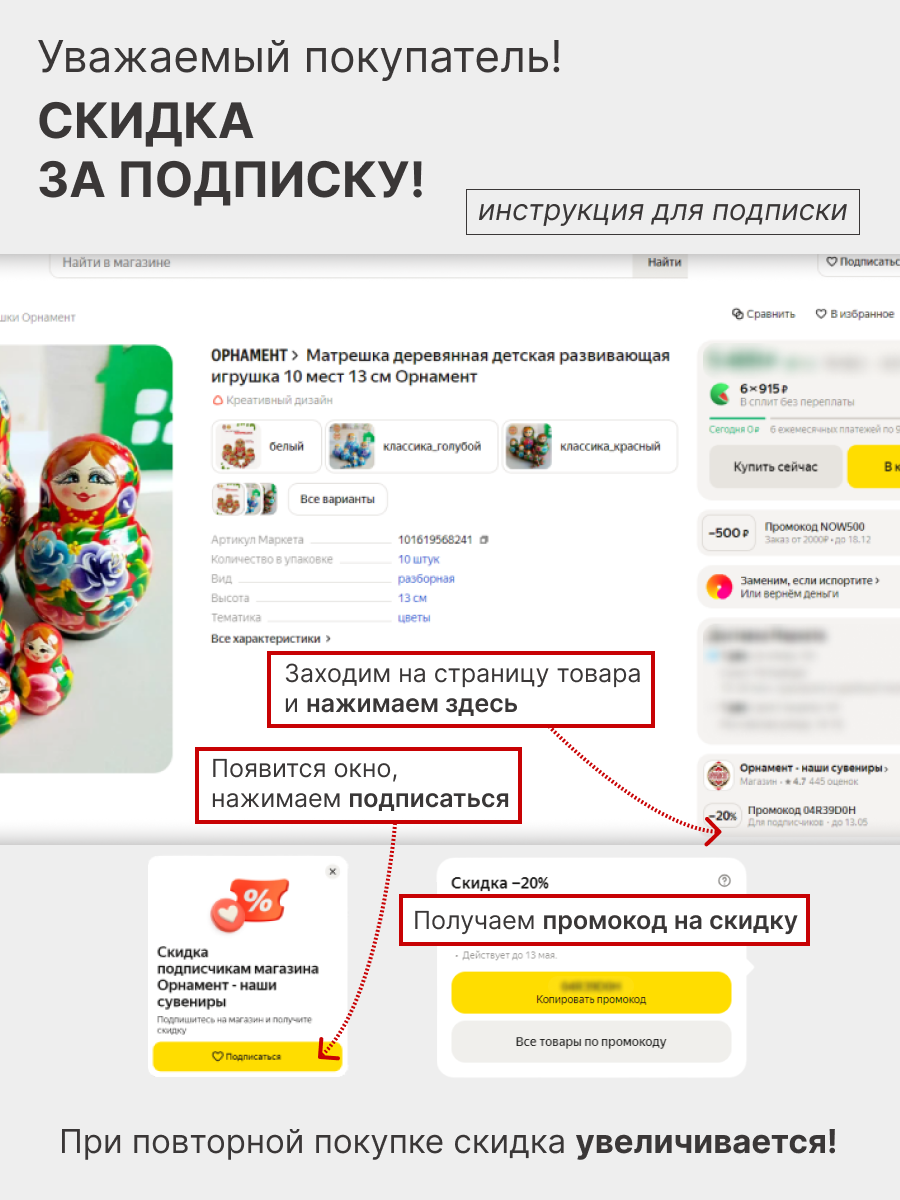Open Все товары по промокоду
The width and height of the screenshot is (900, 1200).
coord(591,1042)
